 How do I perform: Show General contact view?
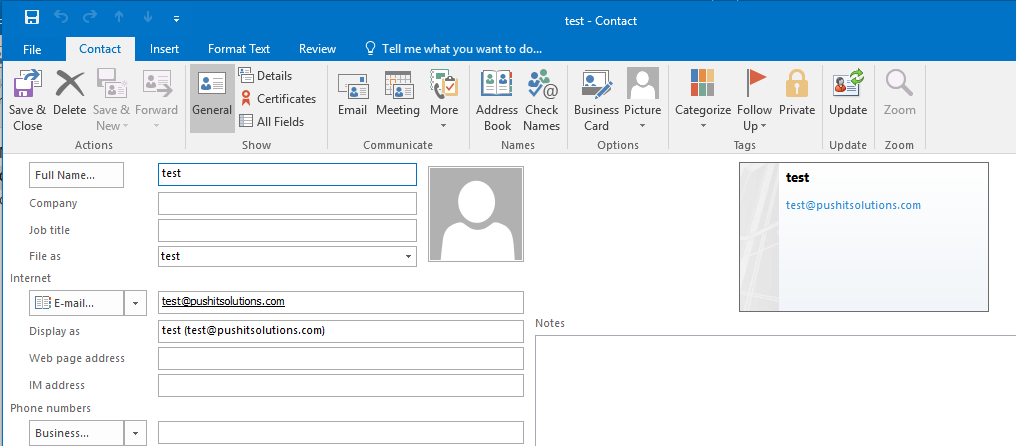tap(212, 99)
